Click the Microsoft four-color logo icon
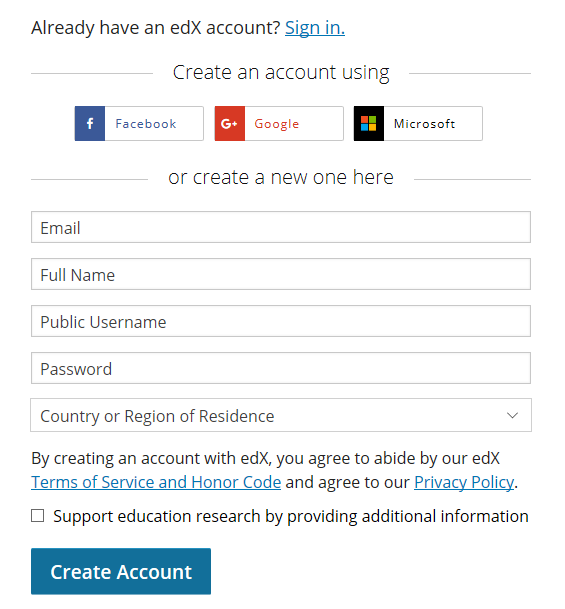Viewport: 565px width, 609px height. [369, 124]
